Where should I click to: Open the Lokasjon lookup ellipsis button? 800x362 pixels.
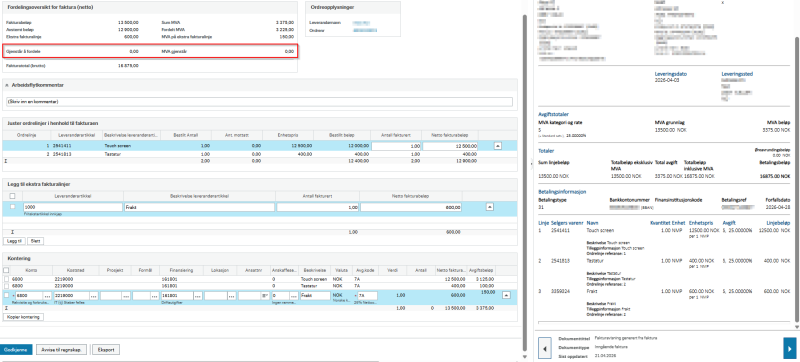232,296
